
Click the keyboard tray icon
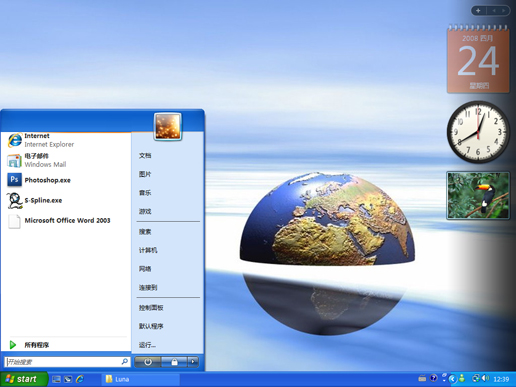point(422,378)
